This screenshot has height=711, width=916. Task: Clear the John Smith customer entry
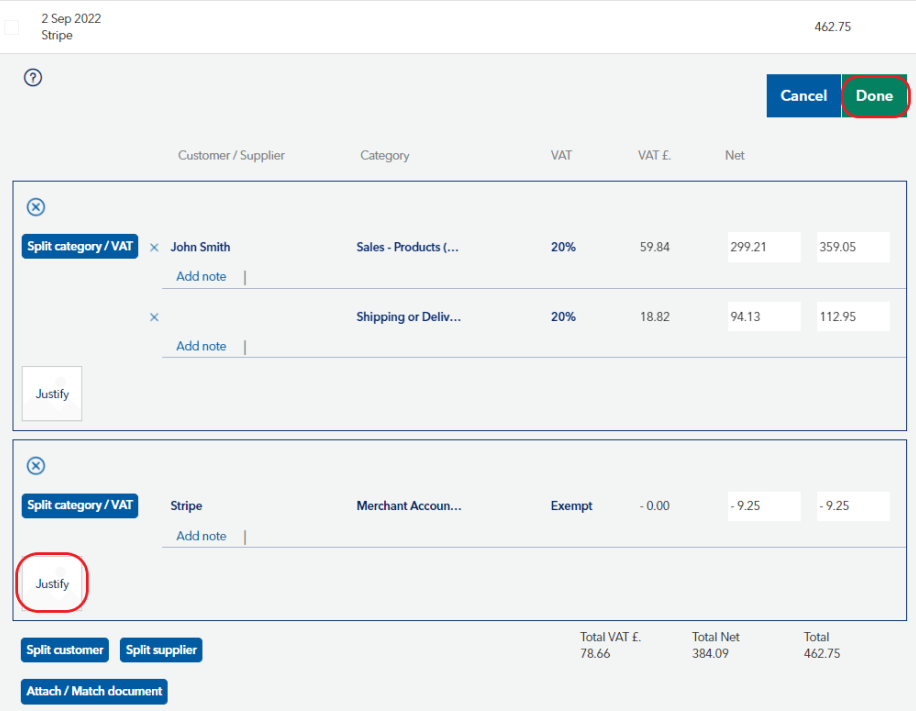click(x=154, y=247)
